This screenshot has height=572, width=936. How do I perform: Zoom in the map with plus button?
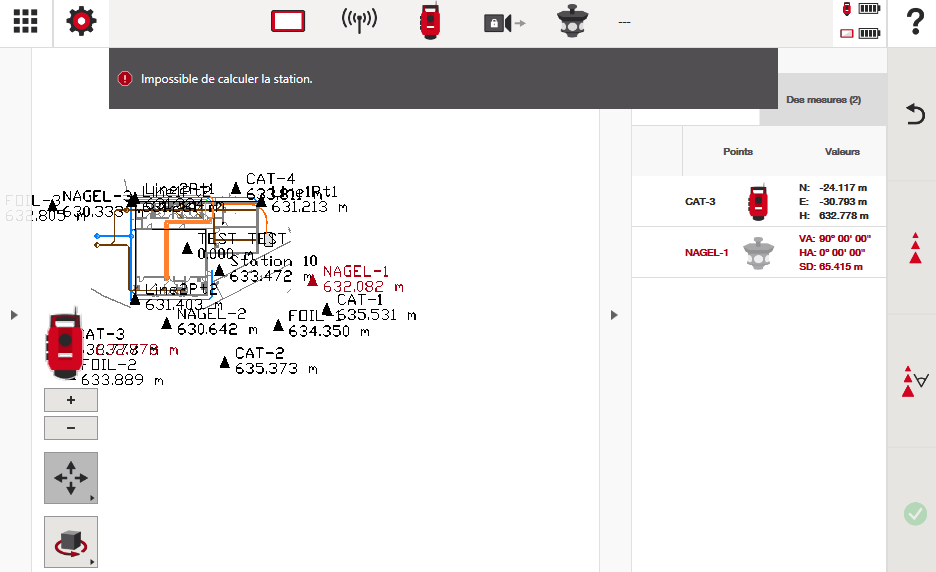tap(71, 400)
